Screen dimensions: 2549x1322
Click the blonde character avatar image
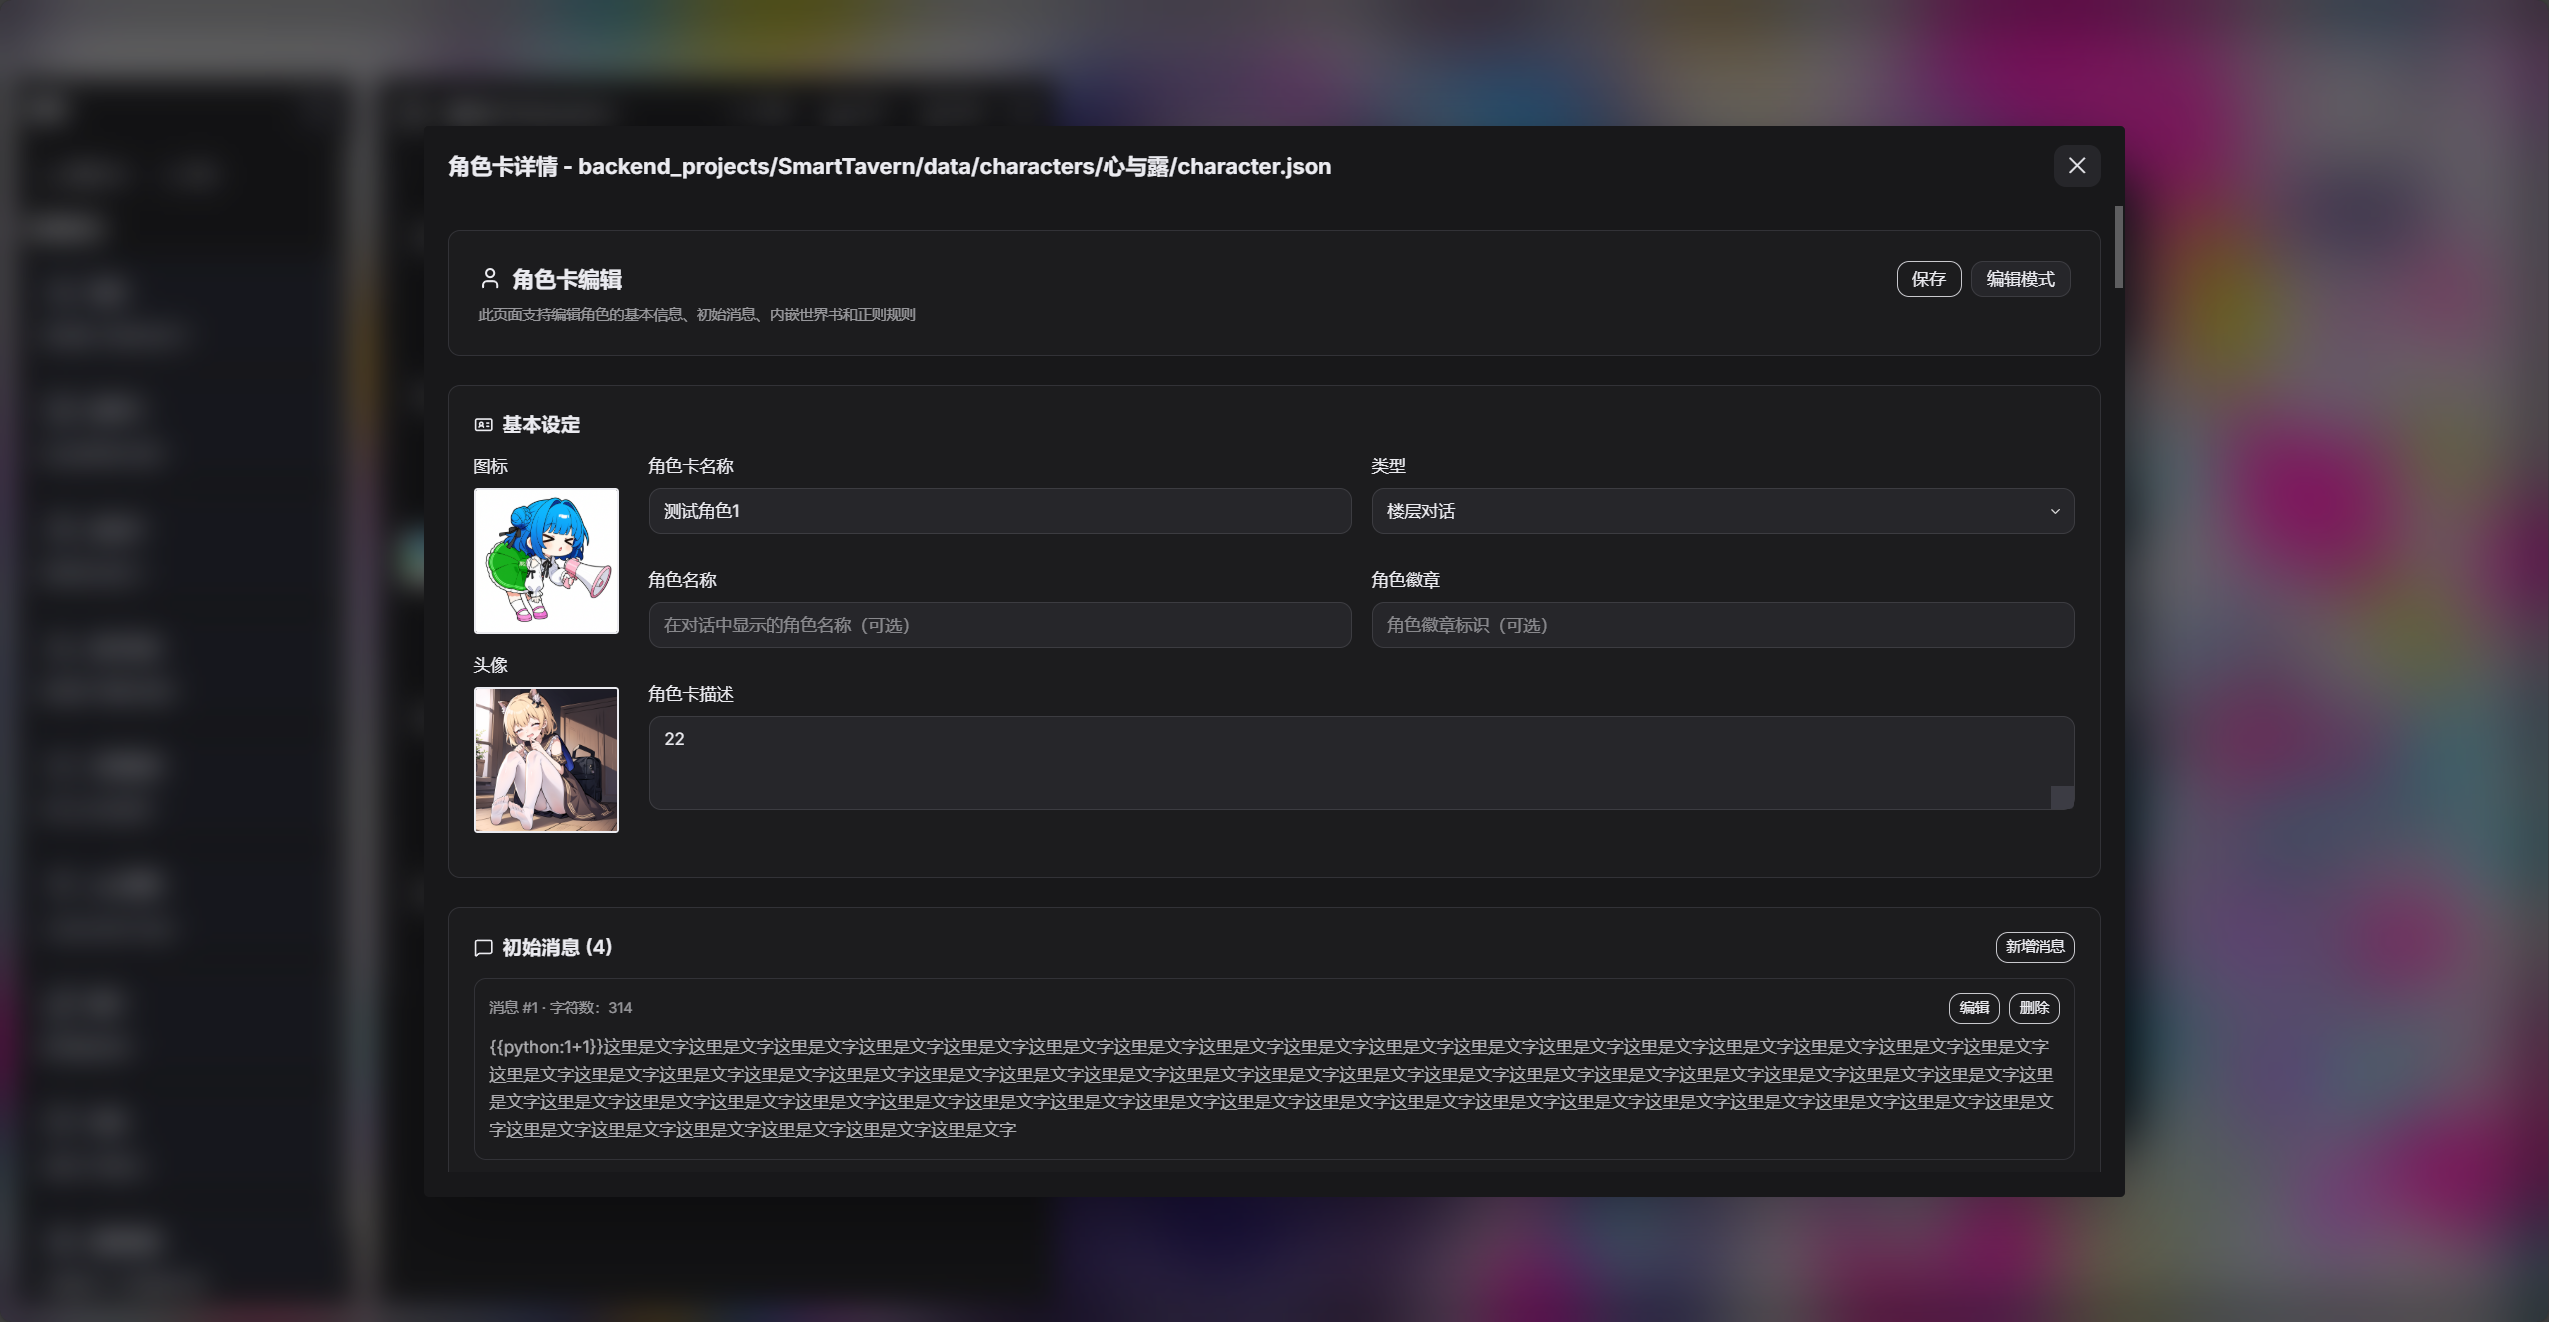click(x=546, y=760)
